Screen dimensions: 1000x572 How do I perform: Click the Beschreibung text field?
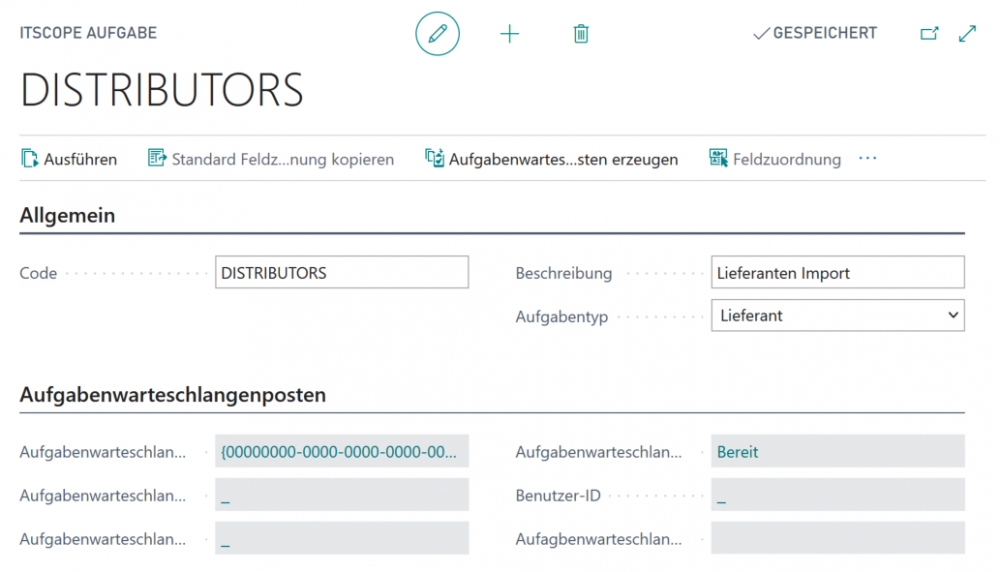click(837, 273)
